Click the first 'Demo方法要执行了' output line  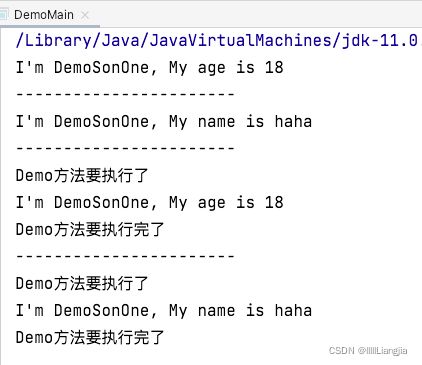[x=82, y=176]
